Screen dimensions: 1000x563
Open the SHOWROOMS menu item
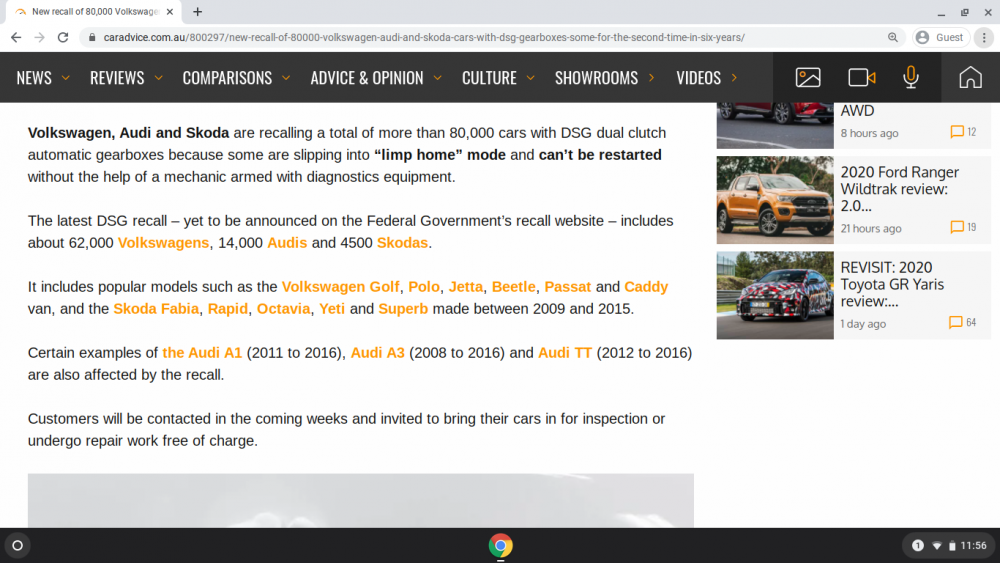(596, 78)
